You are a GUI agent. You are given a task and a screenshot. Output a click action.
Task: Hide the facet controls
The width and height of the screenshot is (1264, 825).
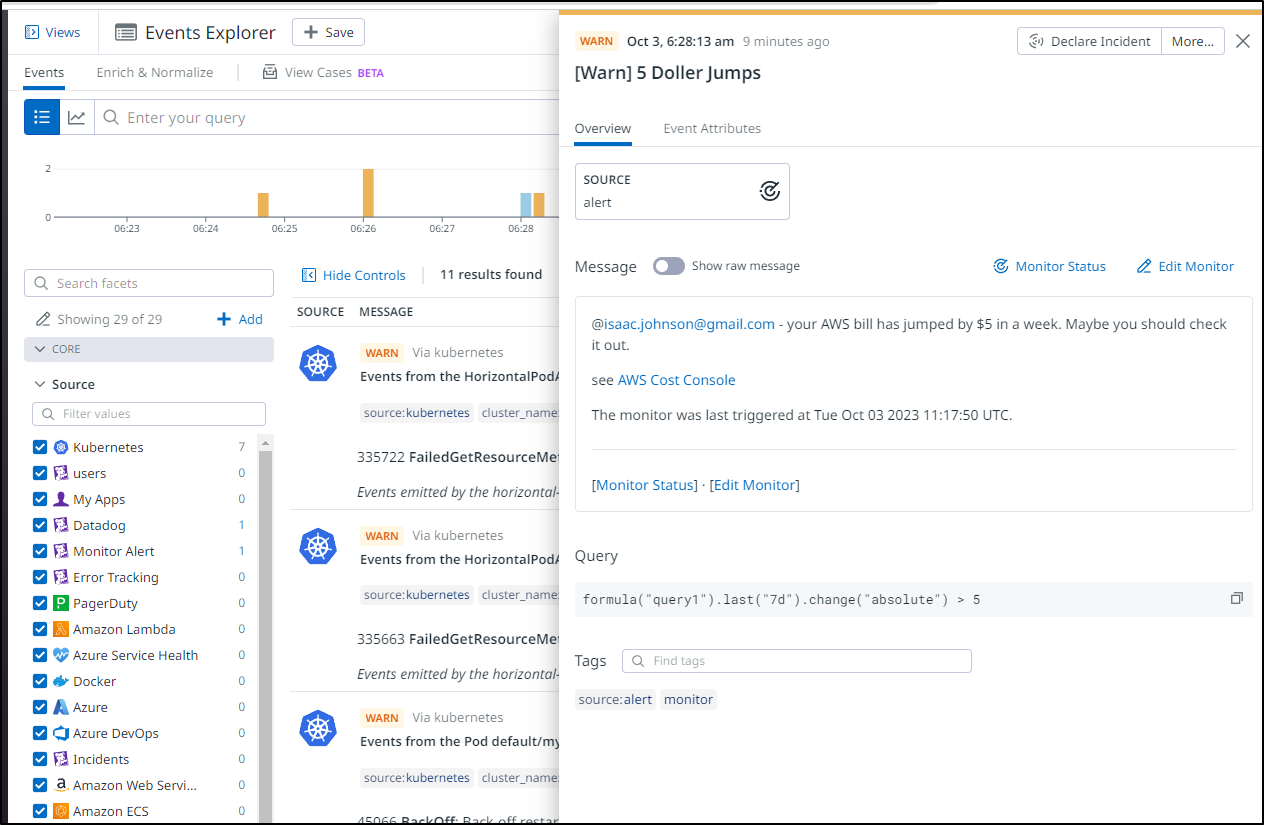coord(354,275)
